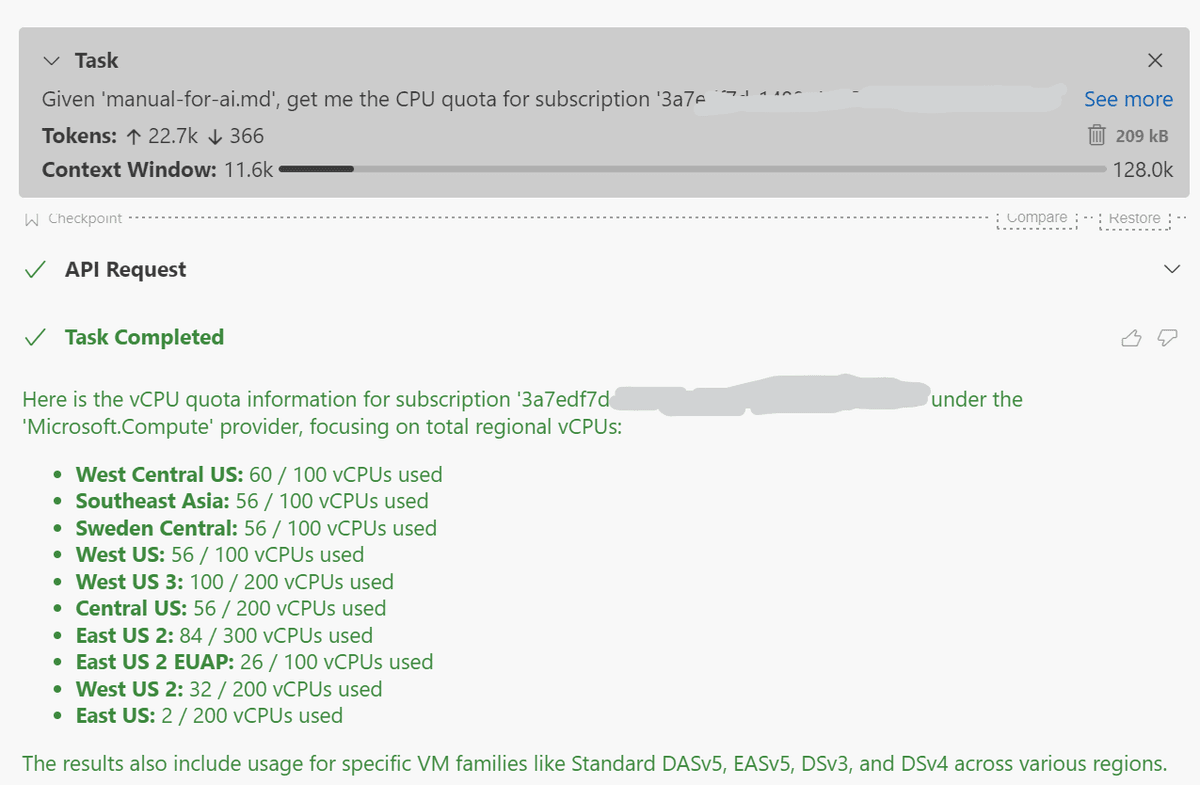The height and width of the screenshot is (785, 1200).
Task: Click the 209 kB size label
Action: click(x=1142, y=135)
